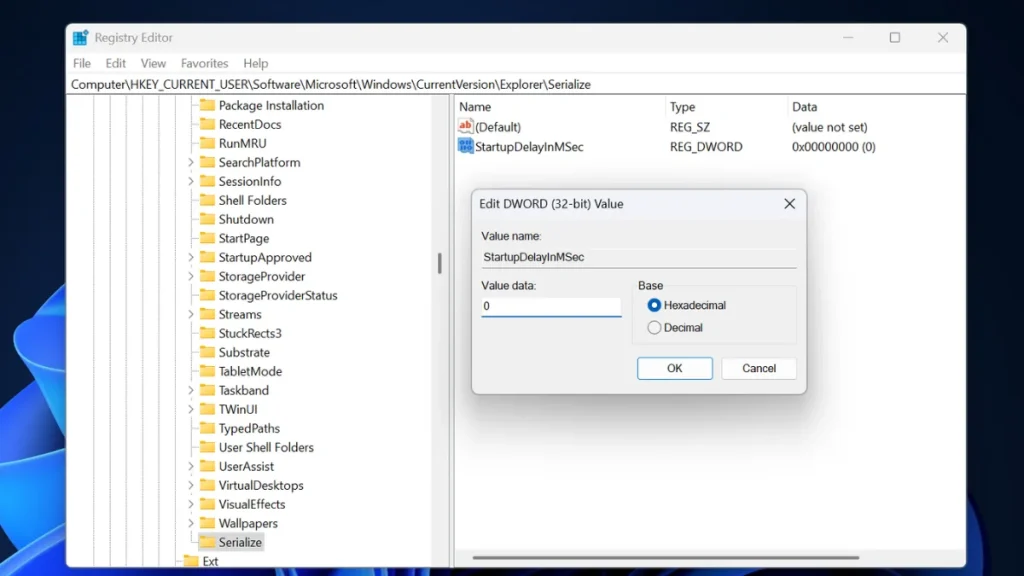Screen dimensions: 1024x576
Task: Click the 0x00000000 (0) data cell
Action: tap(833, 146)
